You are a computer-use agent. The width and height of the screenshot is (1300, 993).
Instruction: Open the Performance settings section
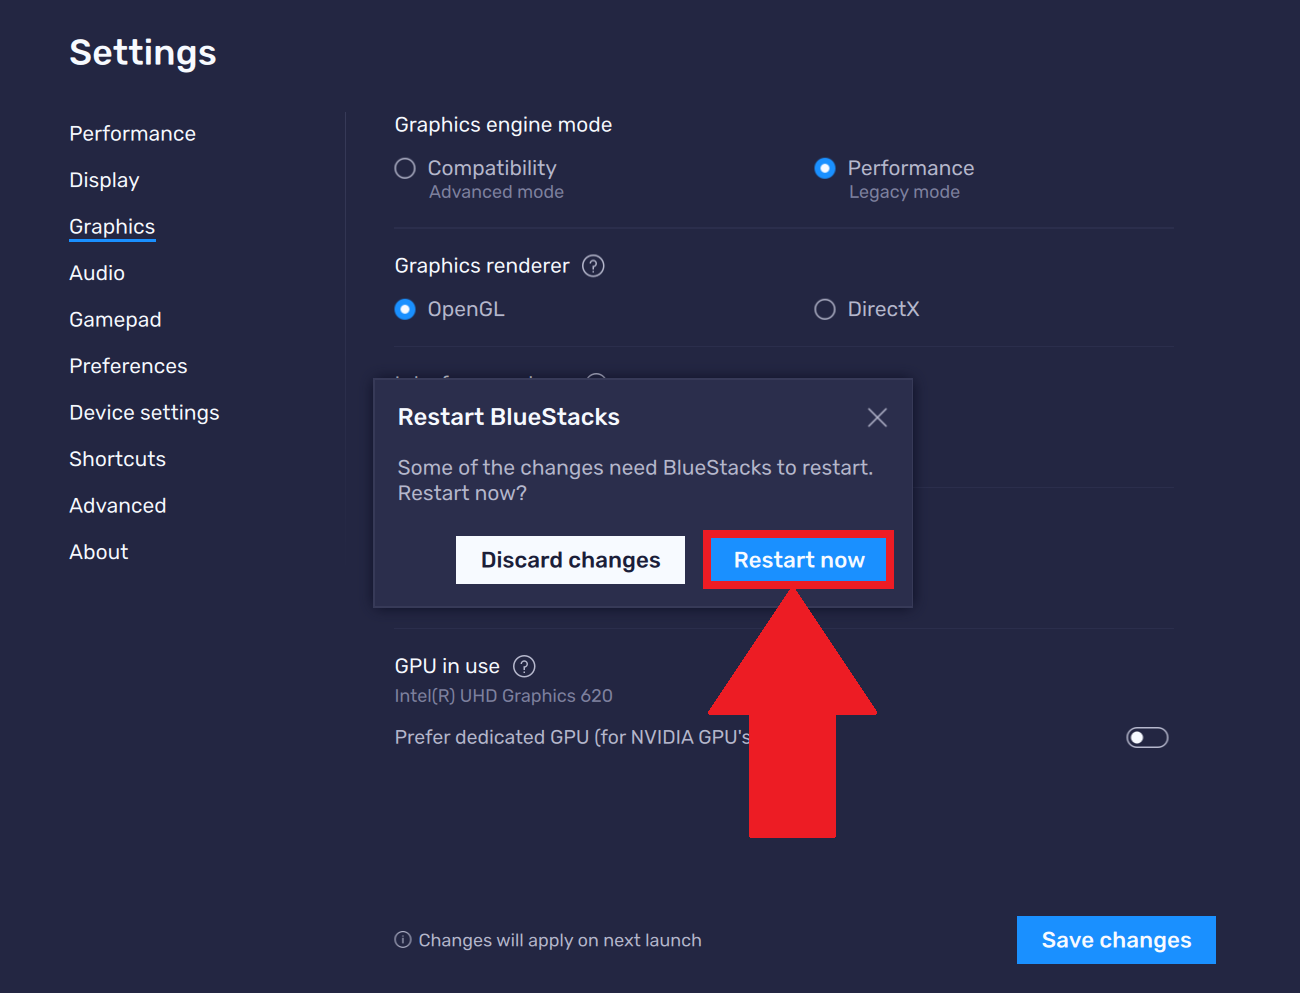pos(132,134)
